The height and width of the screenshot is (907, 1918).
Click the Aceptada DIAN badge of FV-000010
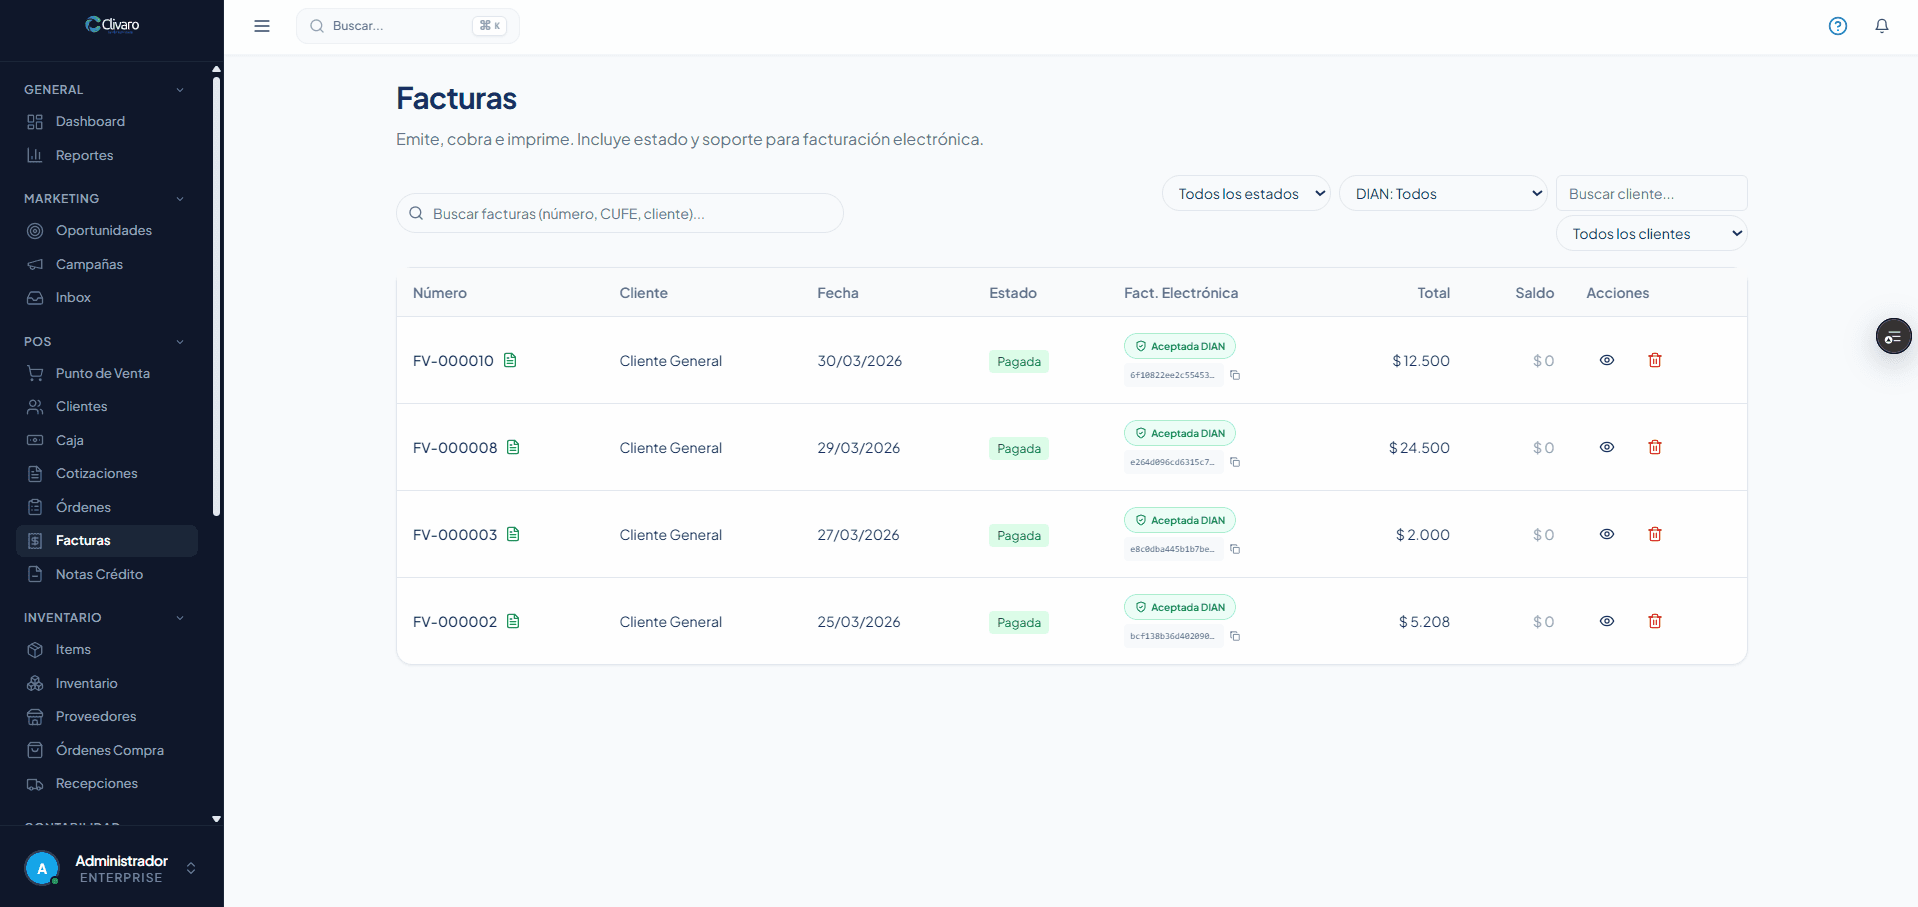1180,347
